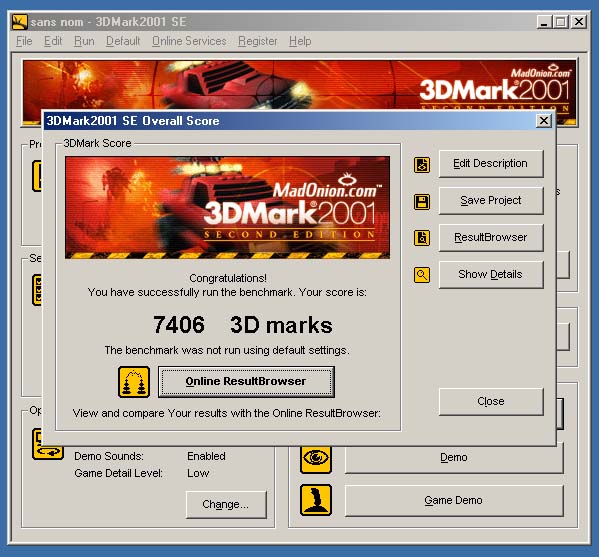The image size is (599, 557).
Task: Click the 'Demo Sounds:' label
Action: (x=109, y=456)
